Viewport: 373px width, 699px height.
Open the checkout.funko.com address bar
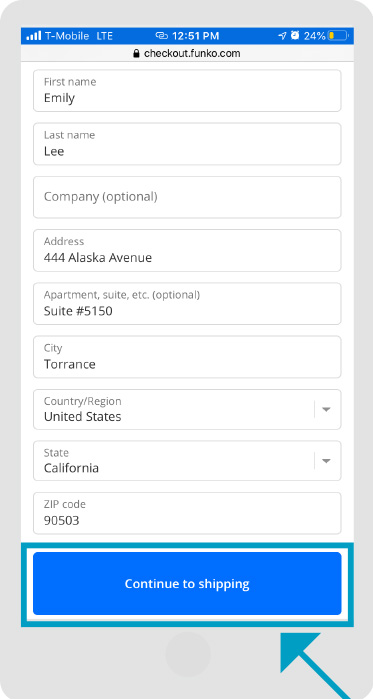click(x=187, y=53)
